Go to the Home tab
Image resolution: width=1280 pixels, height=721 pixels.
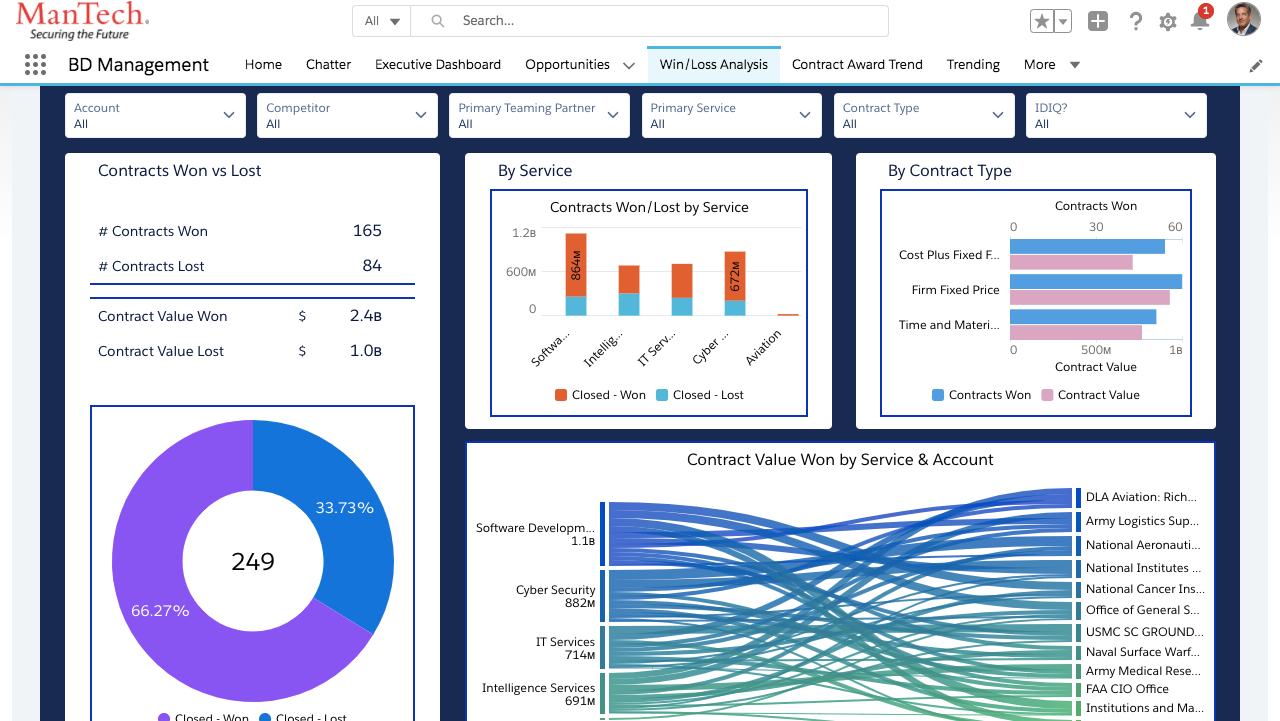pyautogui.click(x=263, y=64)
